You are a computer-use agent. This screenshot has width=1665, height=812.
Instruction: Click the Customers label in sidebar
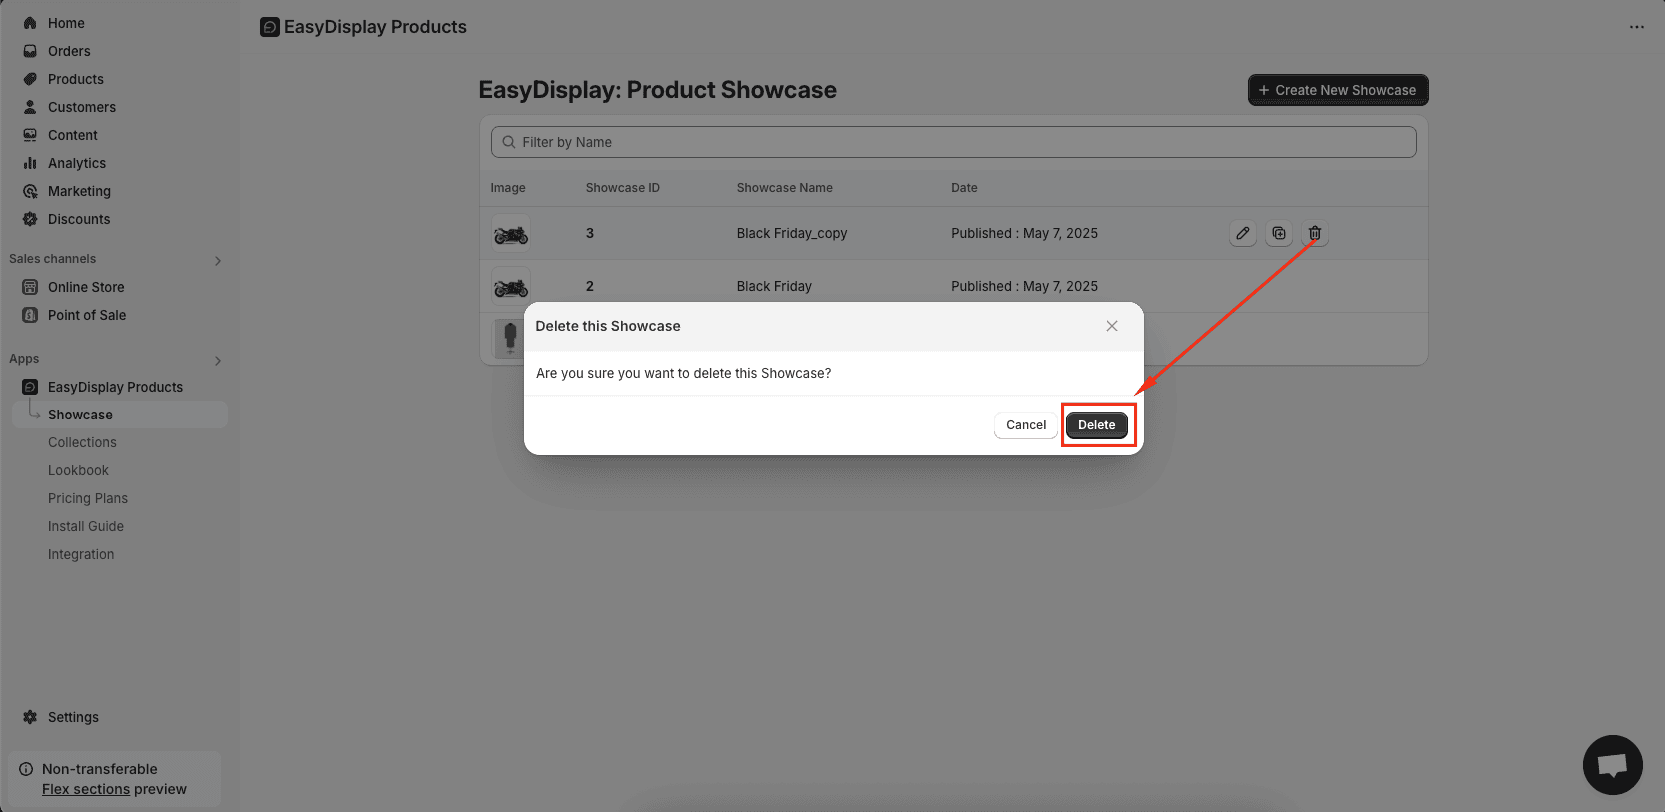[82, 107]
